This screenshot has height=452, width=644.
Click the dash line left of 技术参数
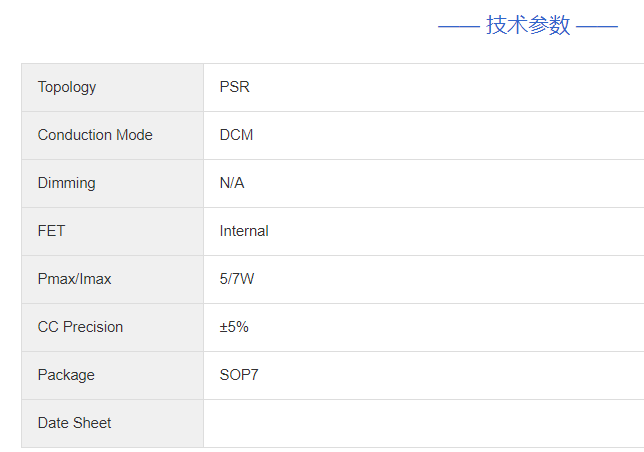pyautogui.click(x=458, y=27)
